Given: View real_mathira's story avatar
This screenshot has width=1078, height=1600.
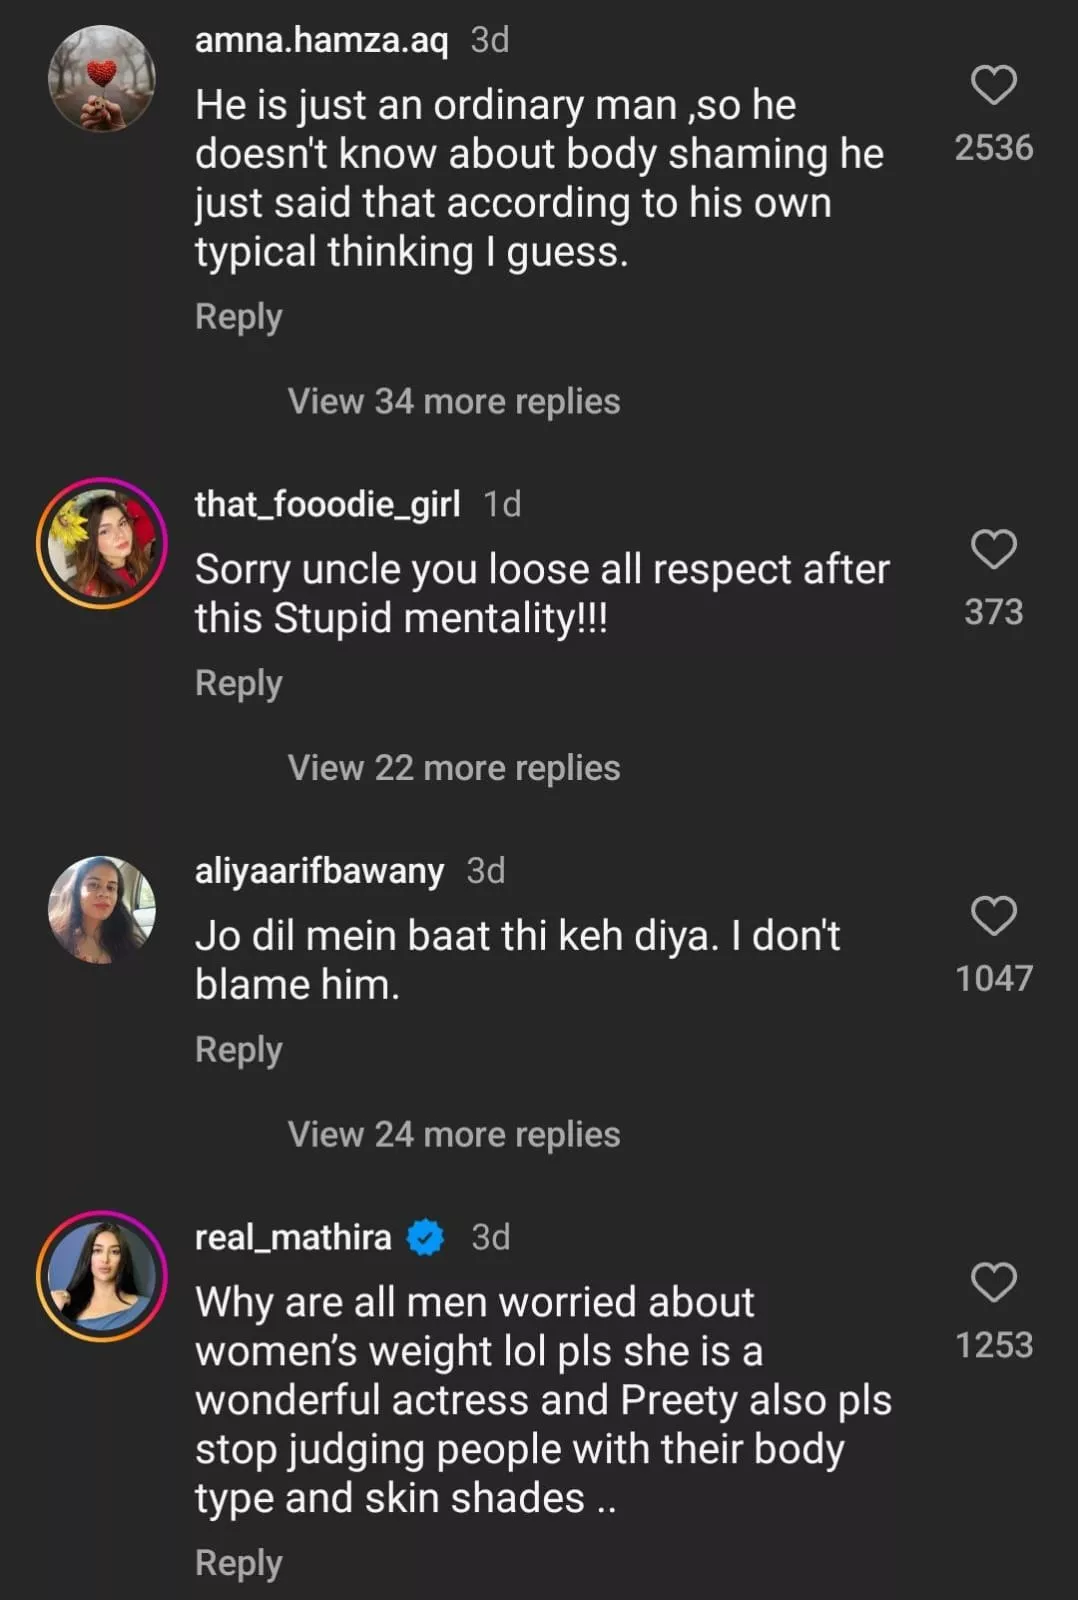Looking at the screenshot, I should tap(102, 1277).
